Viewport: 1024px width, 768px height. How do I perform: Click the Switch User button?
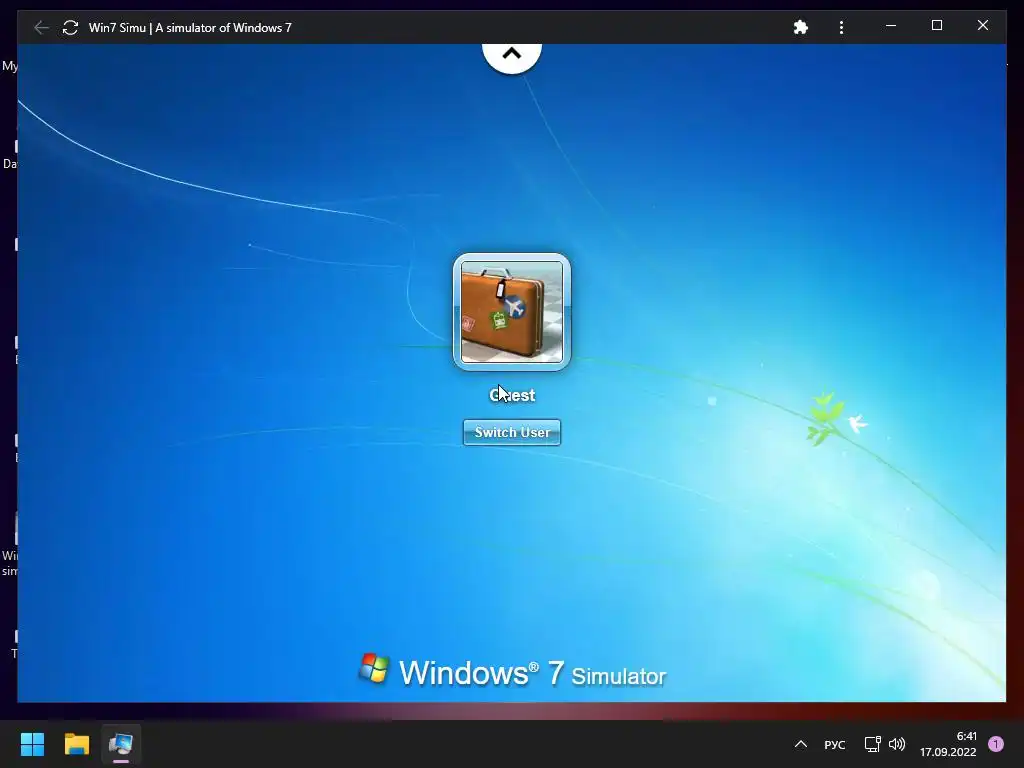pos(511,432)
